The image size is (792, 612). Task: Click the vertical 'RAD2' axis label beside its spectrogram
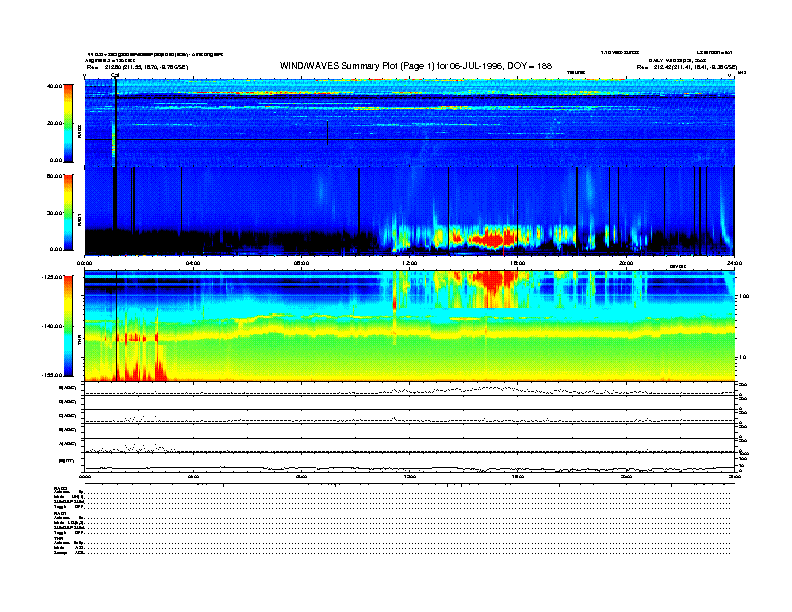pyautogui.click(x=80, y=131)
